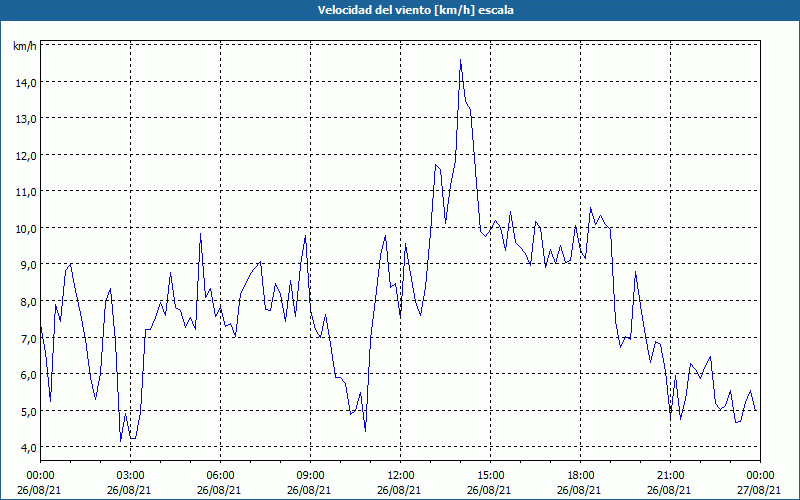Click the lowest wind dip before 03:00
Image resolution: width=800 pixels, height=500 pixels.
pyautogui.click(x=121, y=440)
